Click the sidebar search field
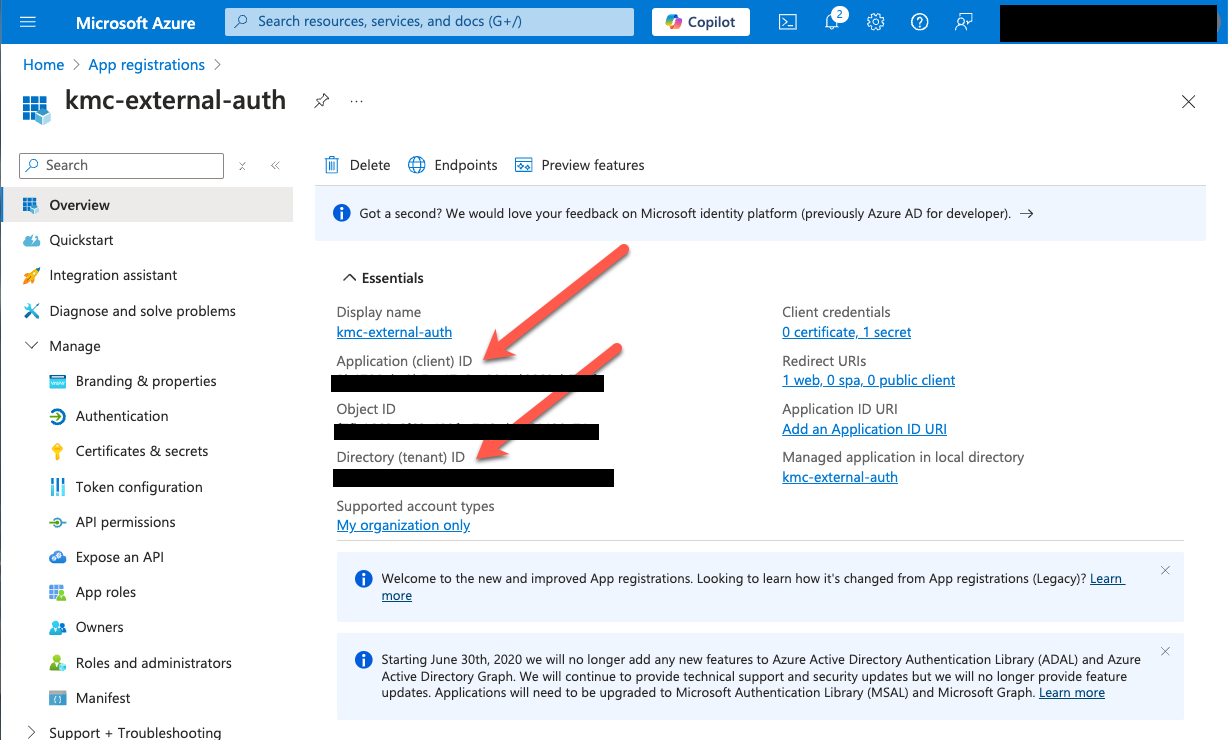The image size is (1228, 740). [x=120, y=165]
